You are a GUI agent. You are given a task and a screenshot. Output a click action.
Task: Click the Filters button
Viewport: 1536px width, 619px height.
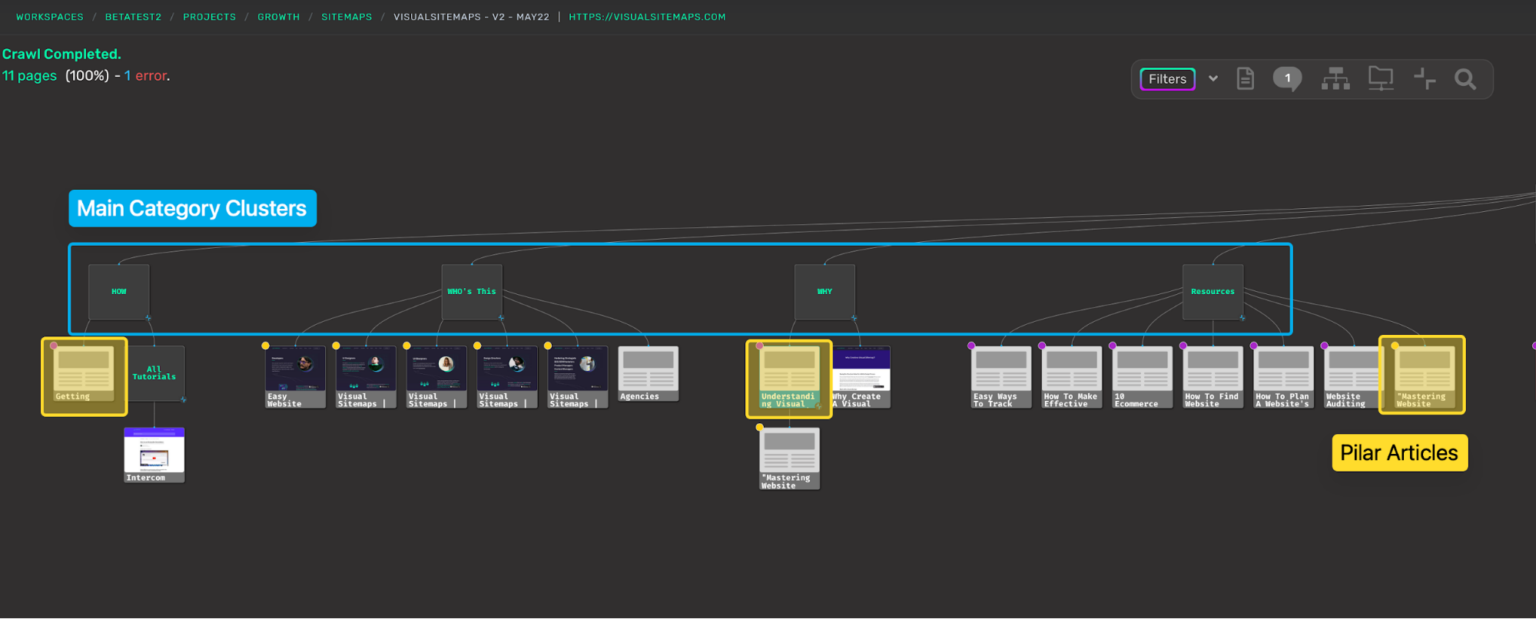pyautogui.click(x=1167, y=78)
